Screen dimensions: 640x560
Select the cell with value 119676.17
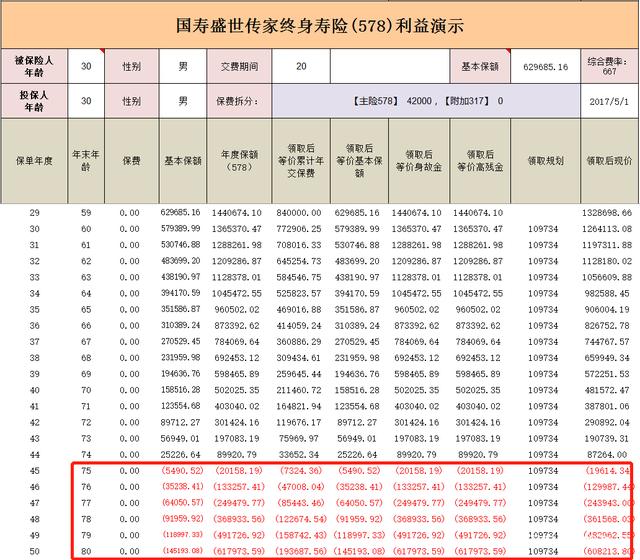click(299, 422)
